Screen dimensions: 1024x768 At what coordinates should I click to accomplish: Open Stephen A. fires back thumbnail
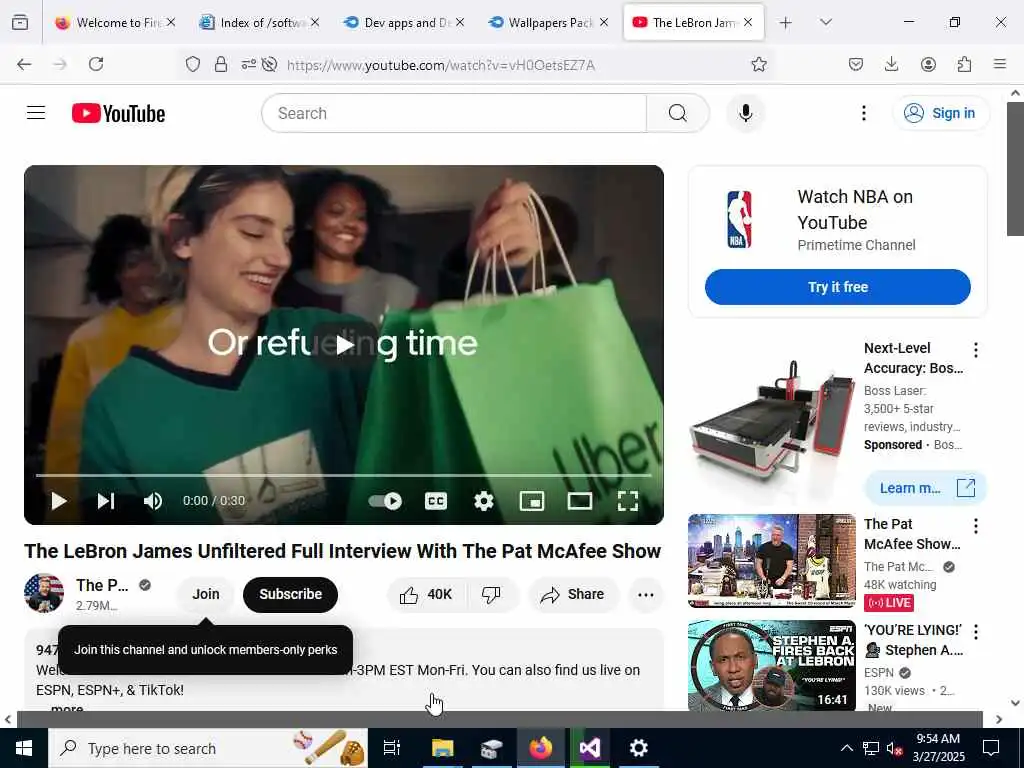tap(772, 666)
